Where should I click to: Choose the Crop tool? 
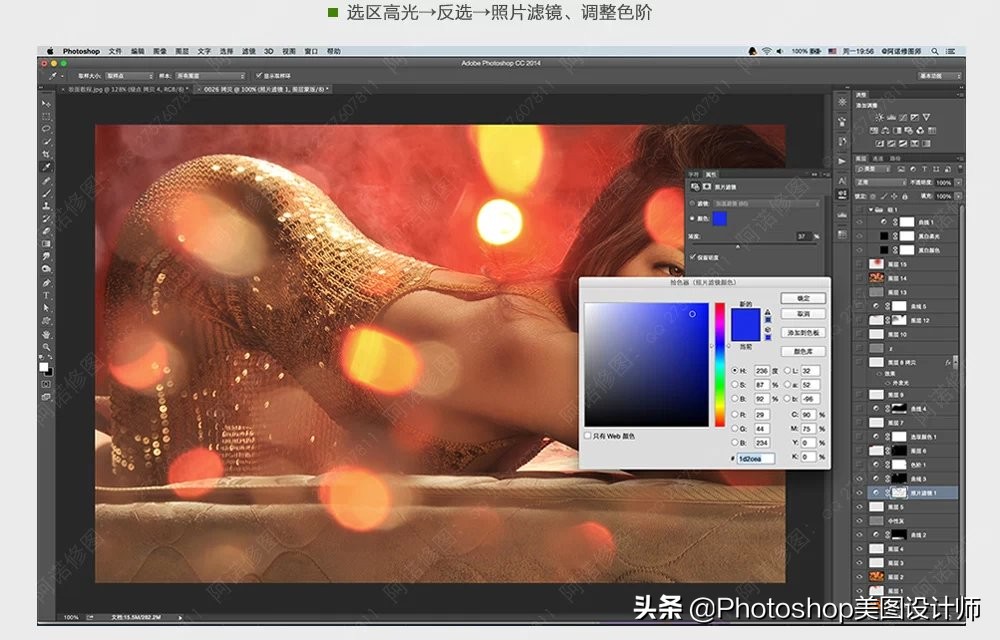(45, 155)
